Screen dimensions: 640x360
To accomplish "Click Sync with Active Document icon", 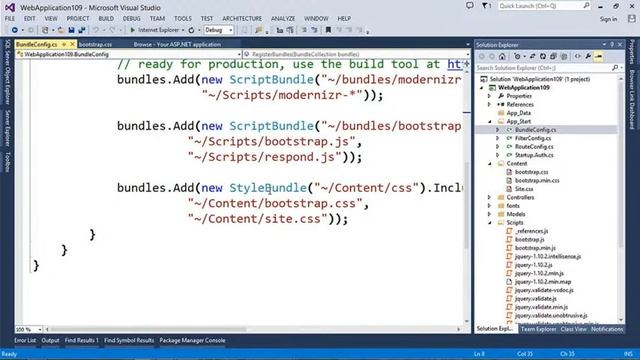I will [532, 56].
